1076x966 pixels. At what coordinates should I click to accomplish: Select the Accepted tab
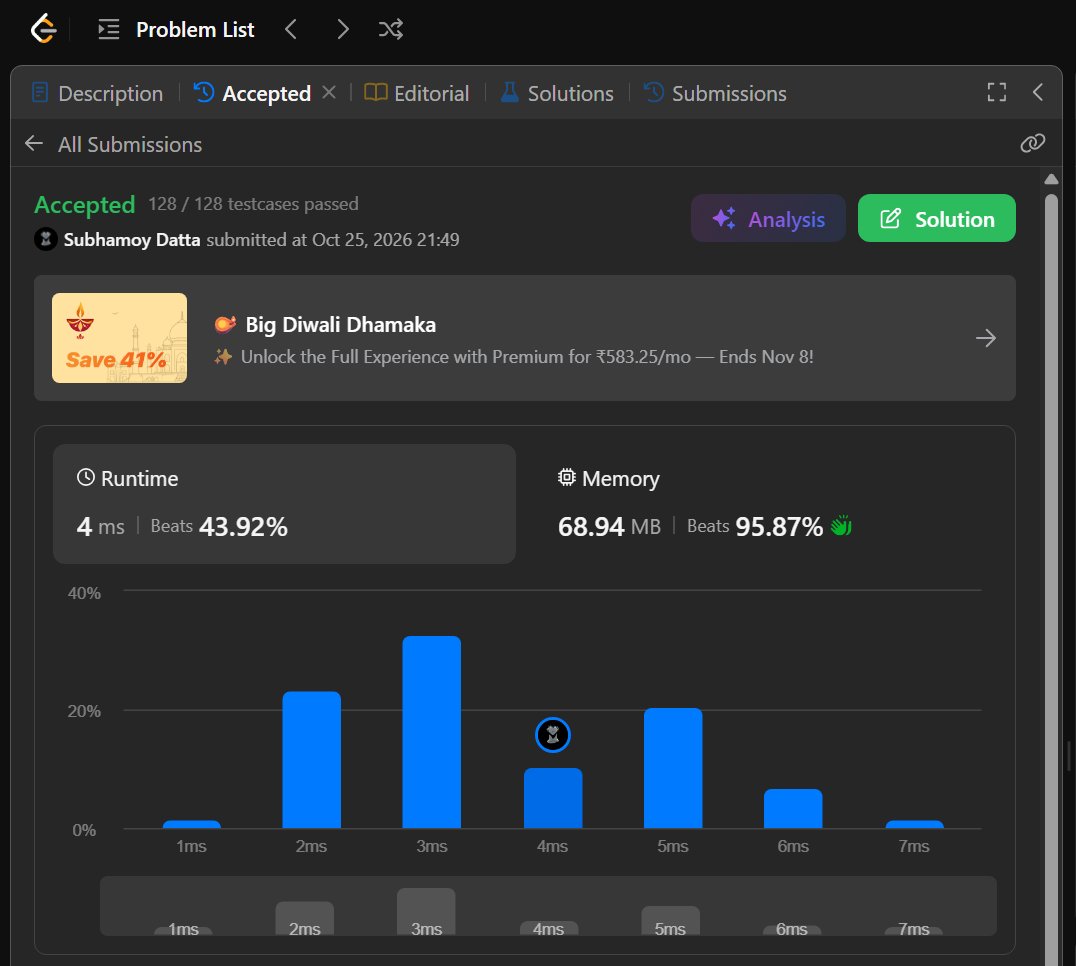[x=253, y=93]
